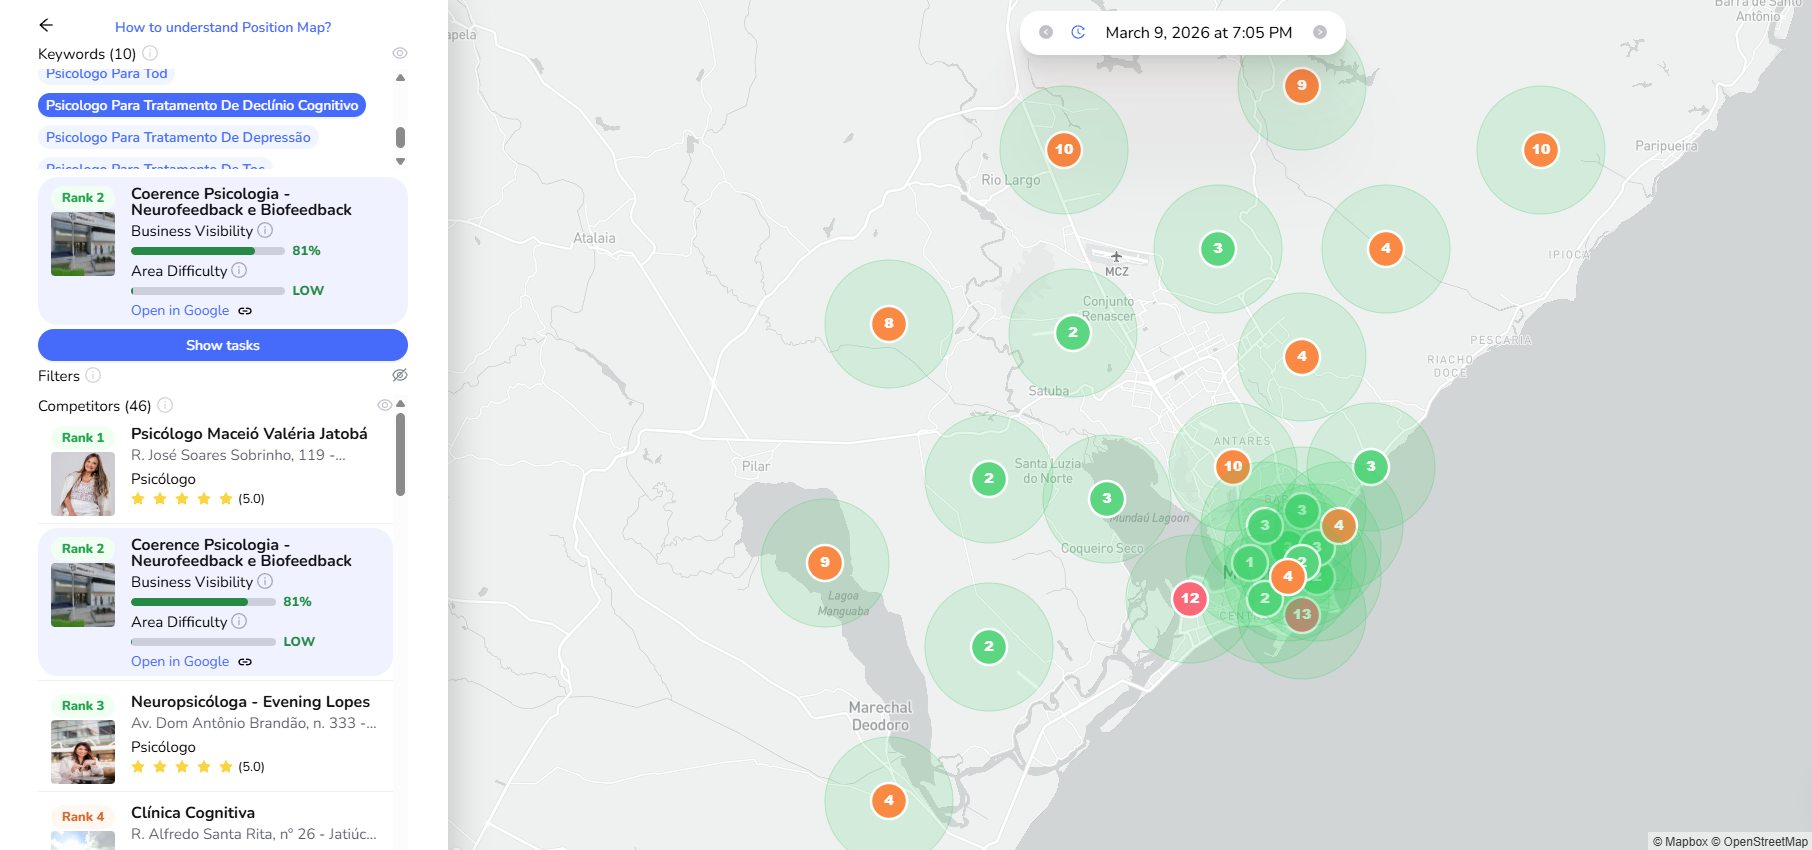This screenshot has width=1812, height=850.
Task: Click the Keywords (10) heading
Action: point(87,53)
